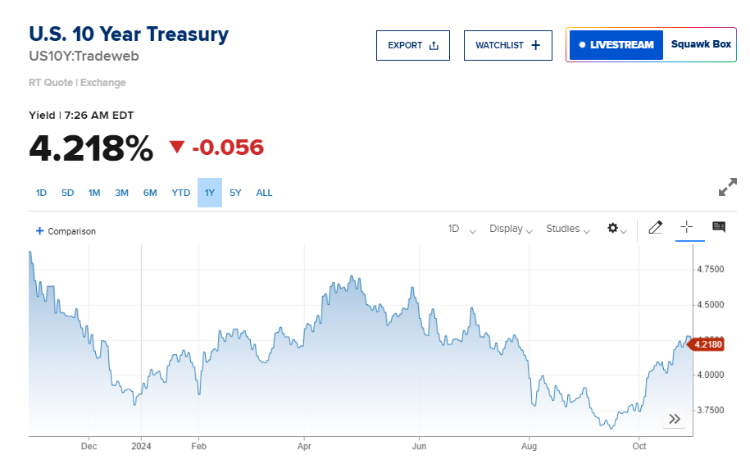Click the plus icon next to Comparison

40,231
